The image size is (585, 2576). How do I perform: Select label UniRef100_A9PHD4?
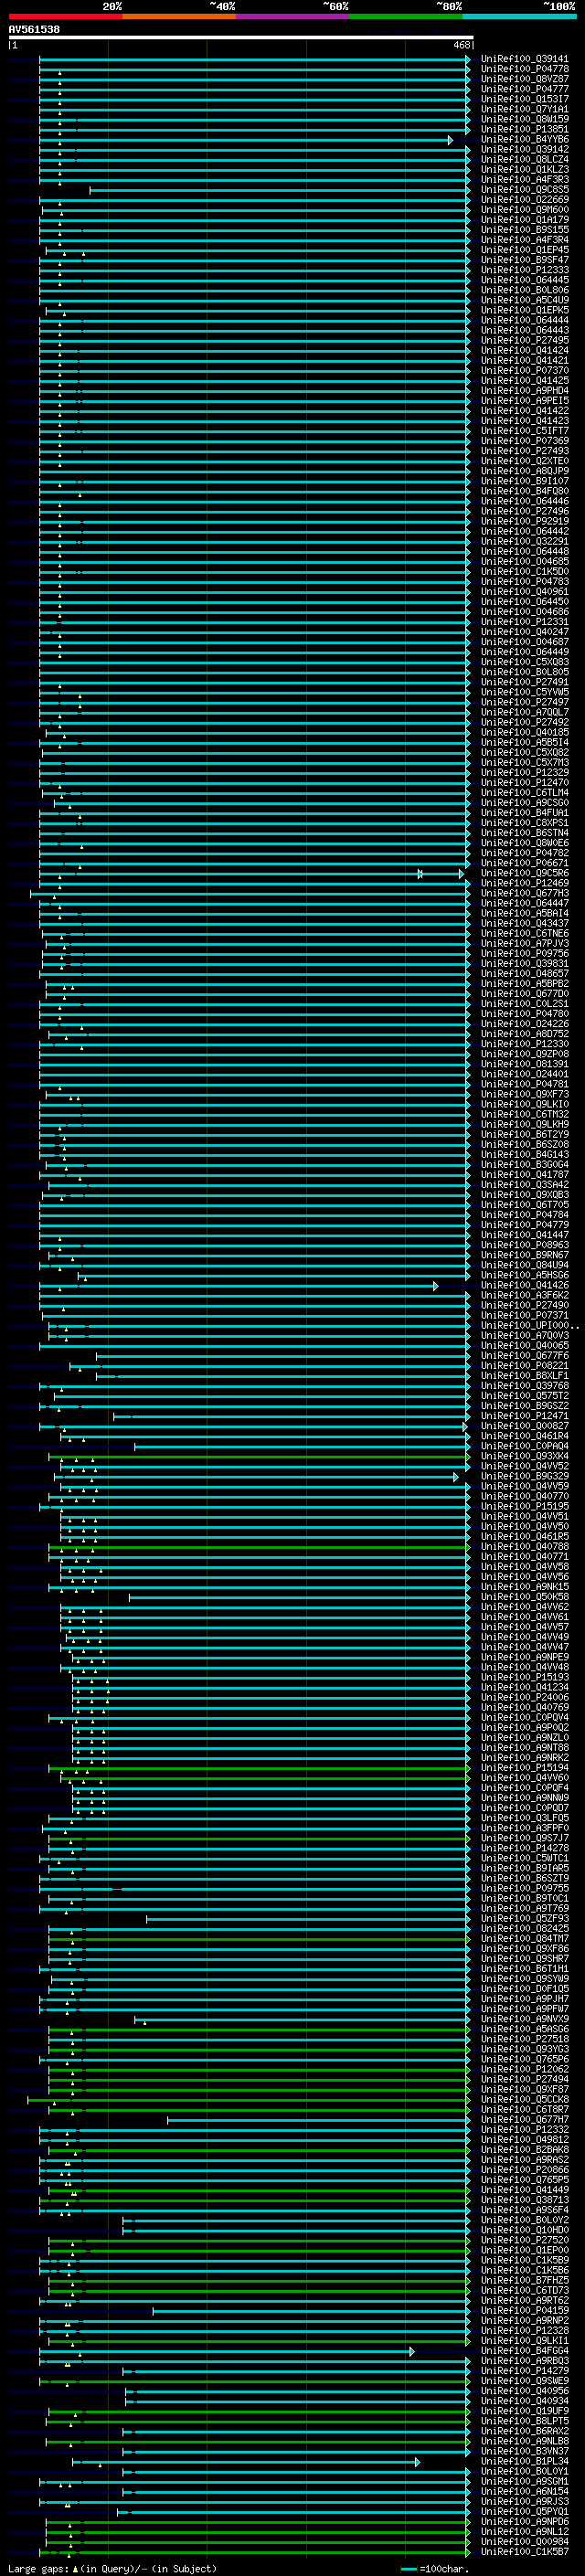pyautogui.click(x=525, y=391)
